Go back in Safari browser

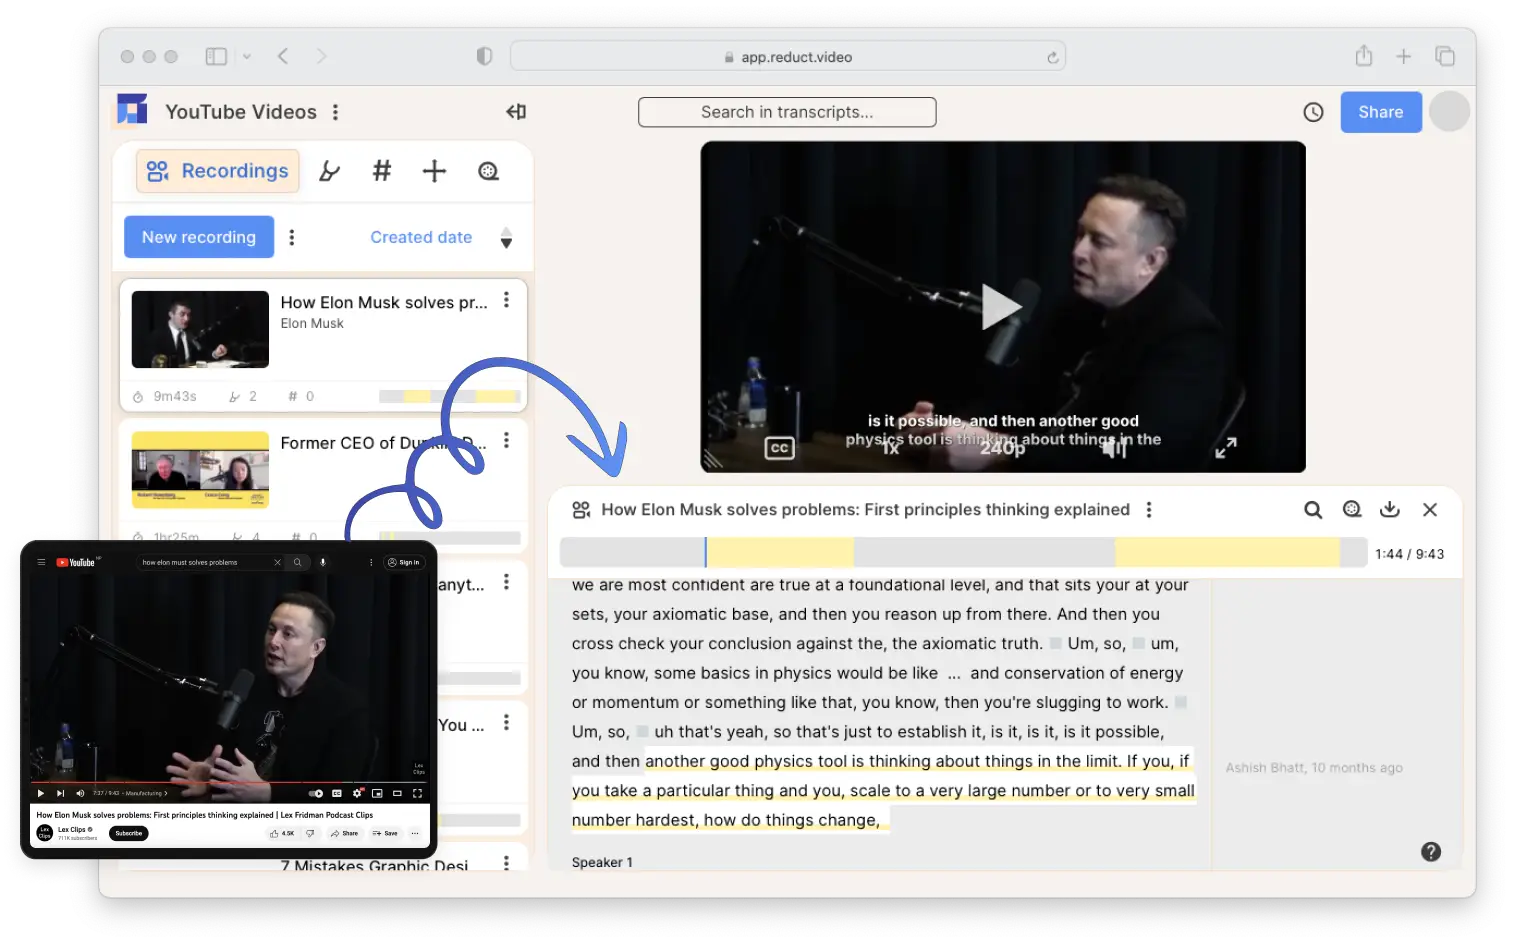tap(283, 56)
